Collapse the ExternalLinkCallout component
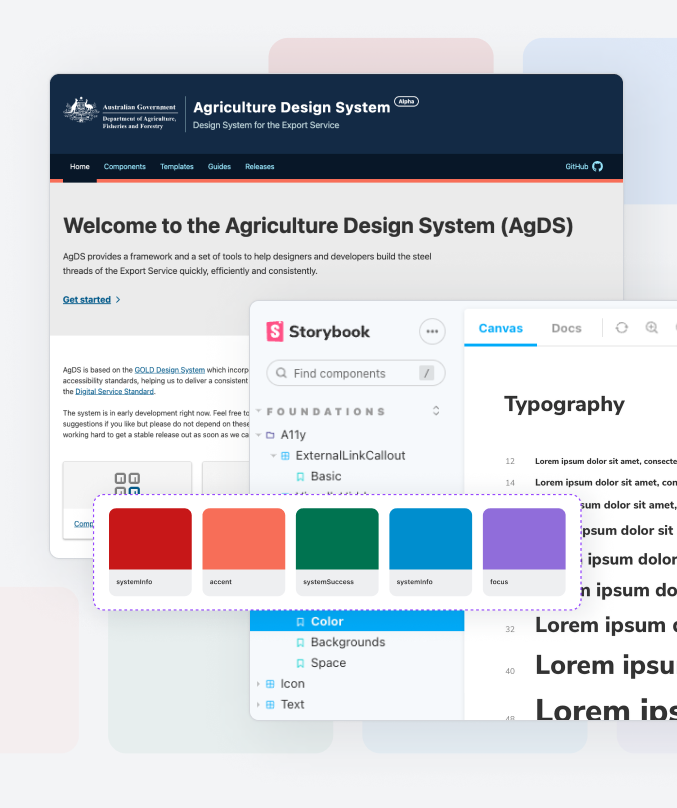Viewport: 677px width, 808px height. coord(274,456)
